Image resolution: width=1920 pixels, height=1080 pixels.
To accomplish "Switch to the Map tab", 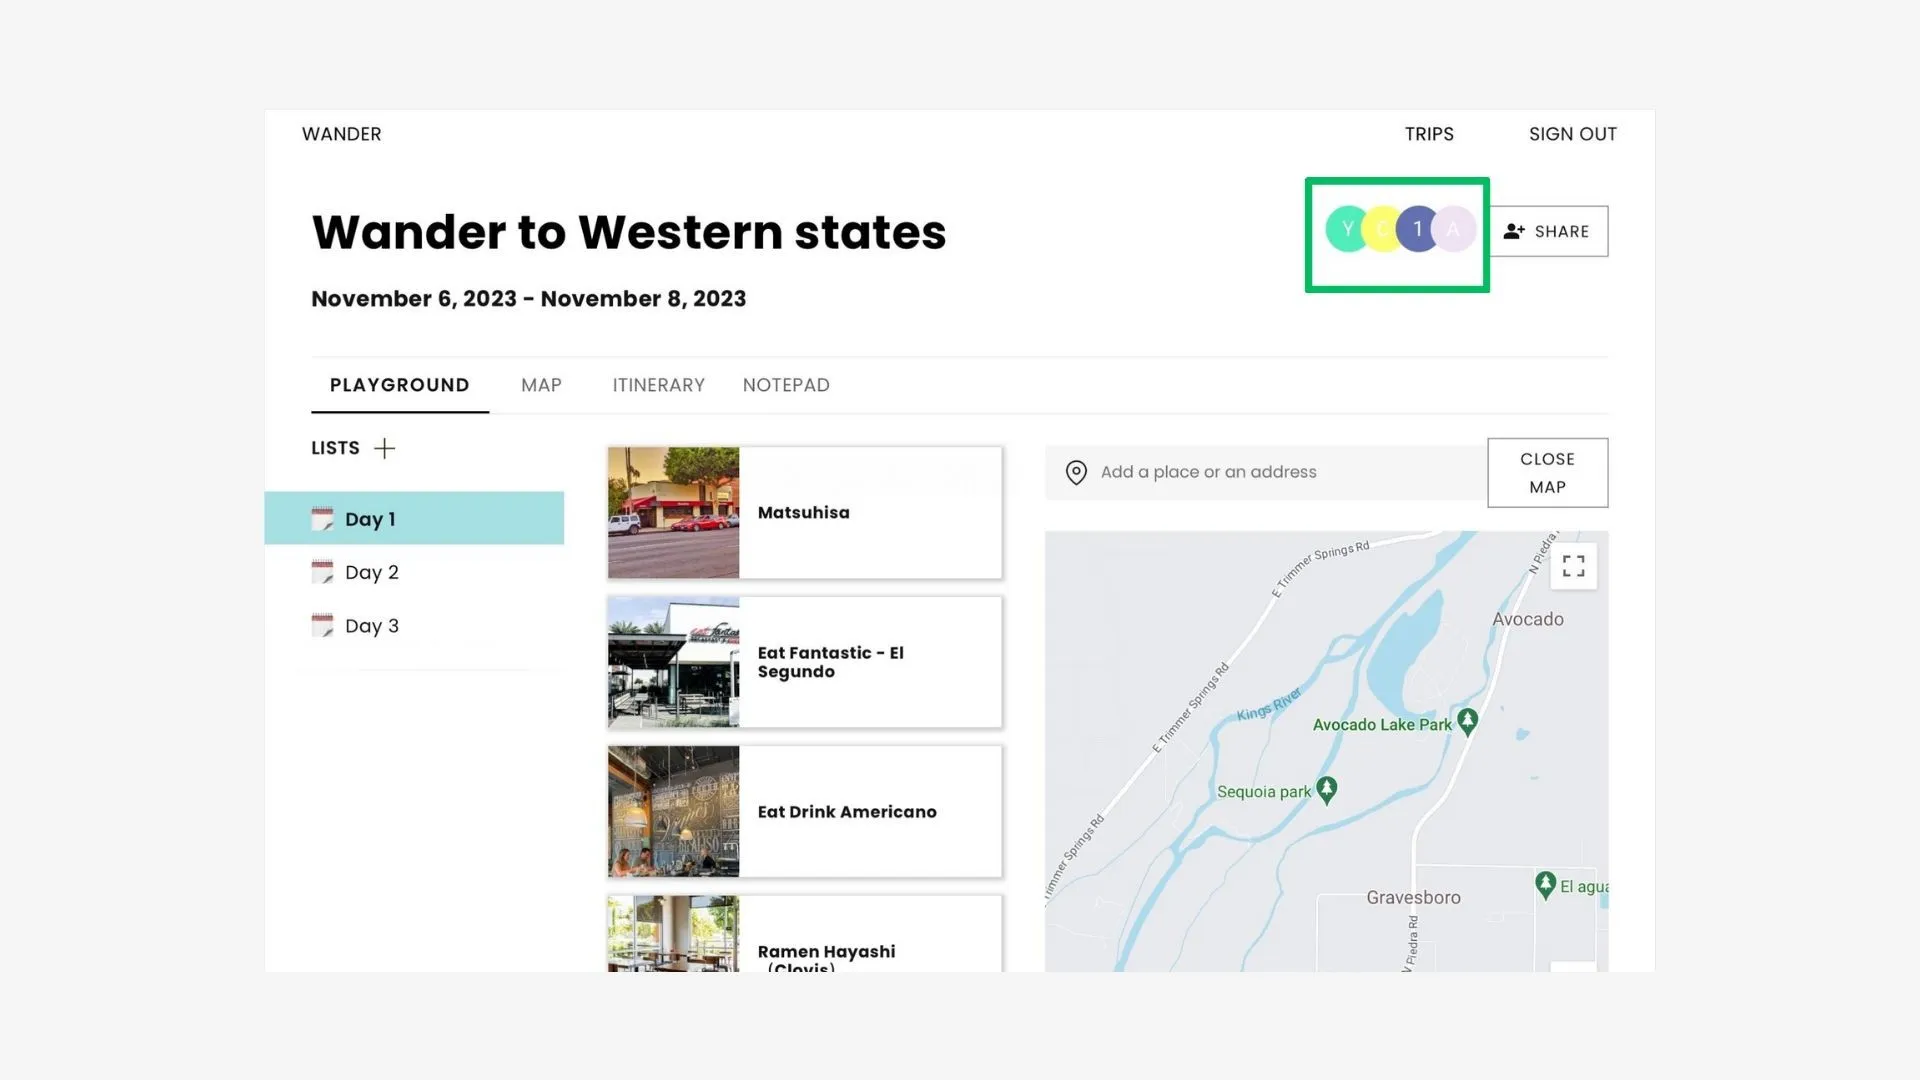I will [x=541, y=385].
